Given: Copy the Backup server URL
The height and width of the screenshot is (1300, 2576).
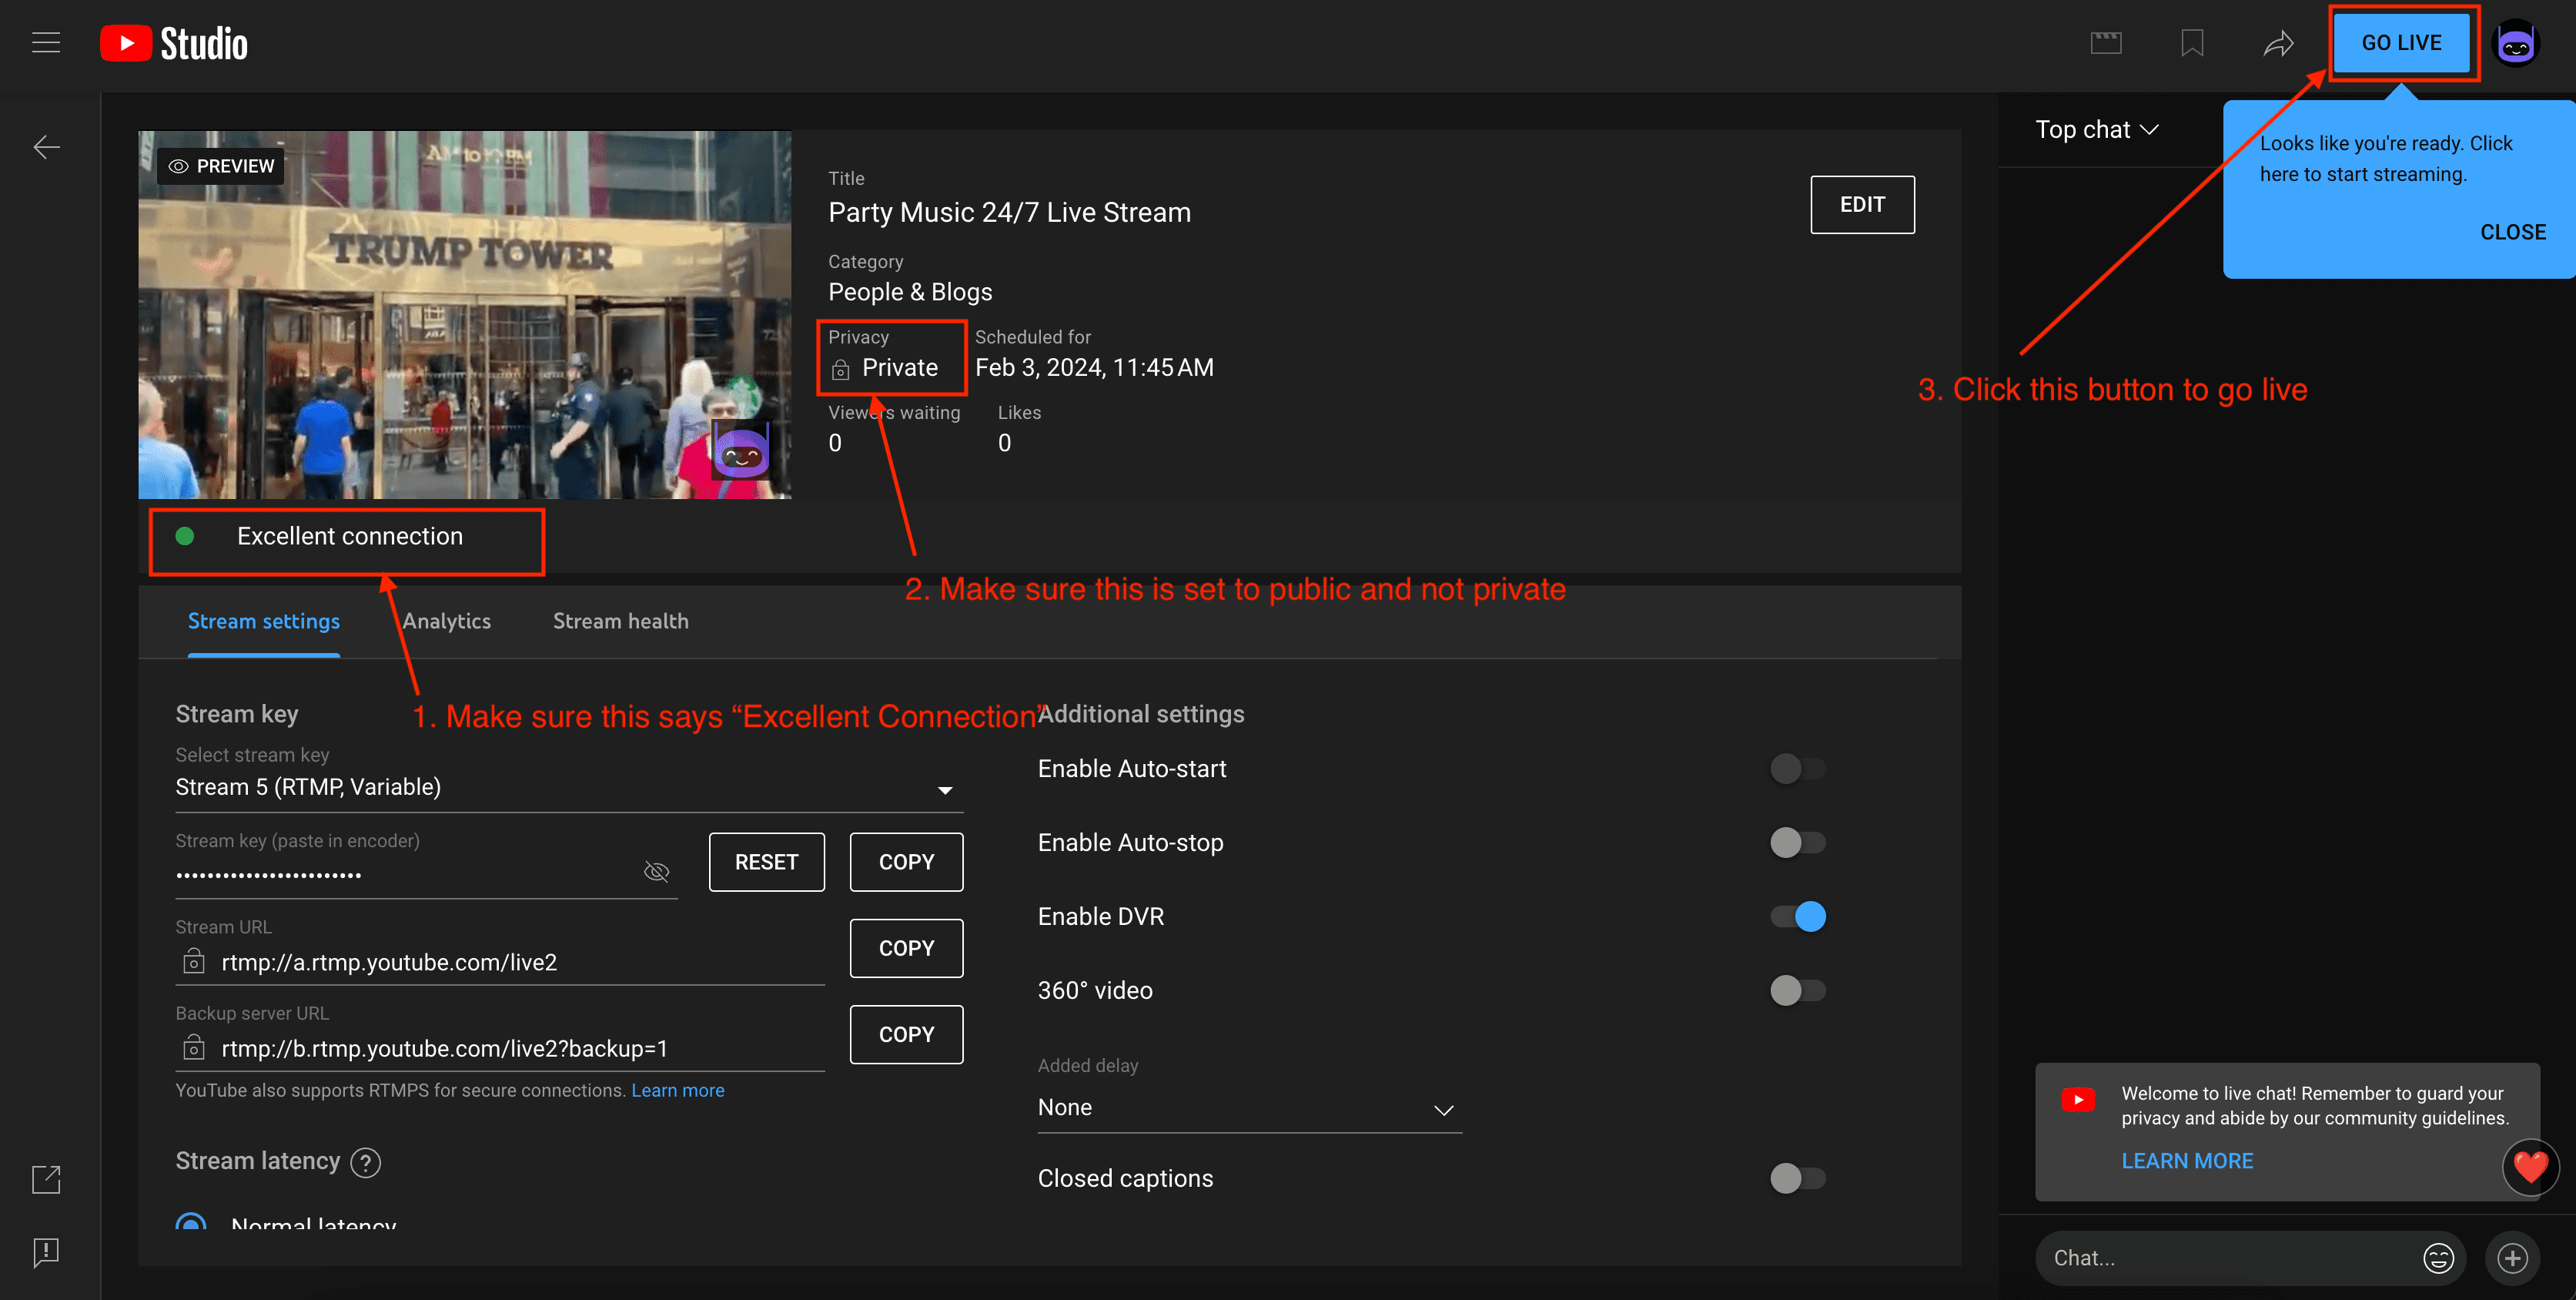Looking at the screenshot, I should (x=906, y=1034).
